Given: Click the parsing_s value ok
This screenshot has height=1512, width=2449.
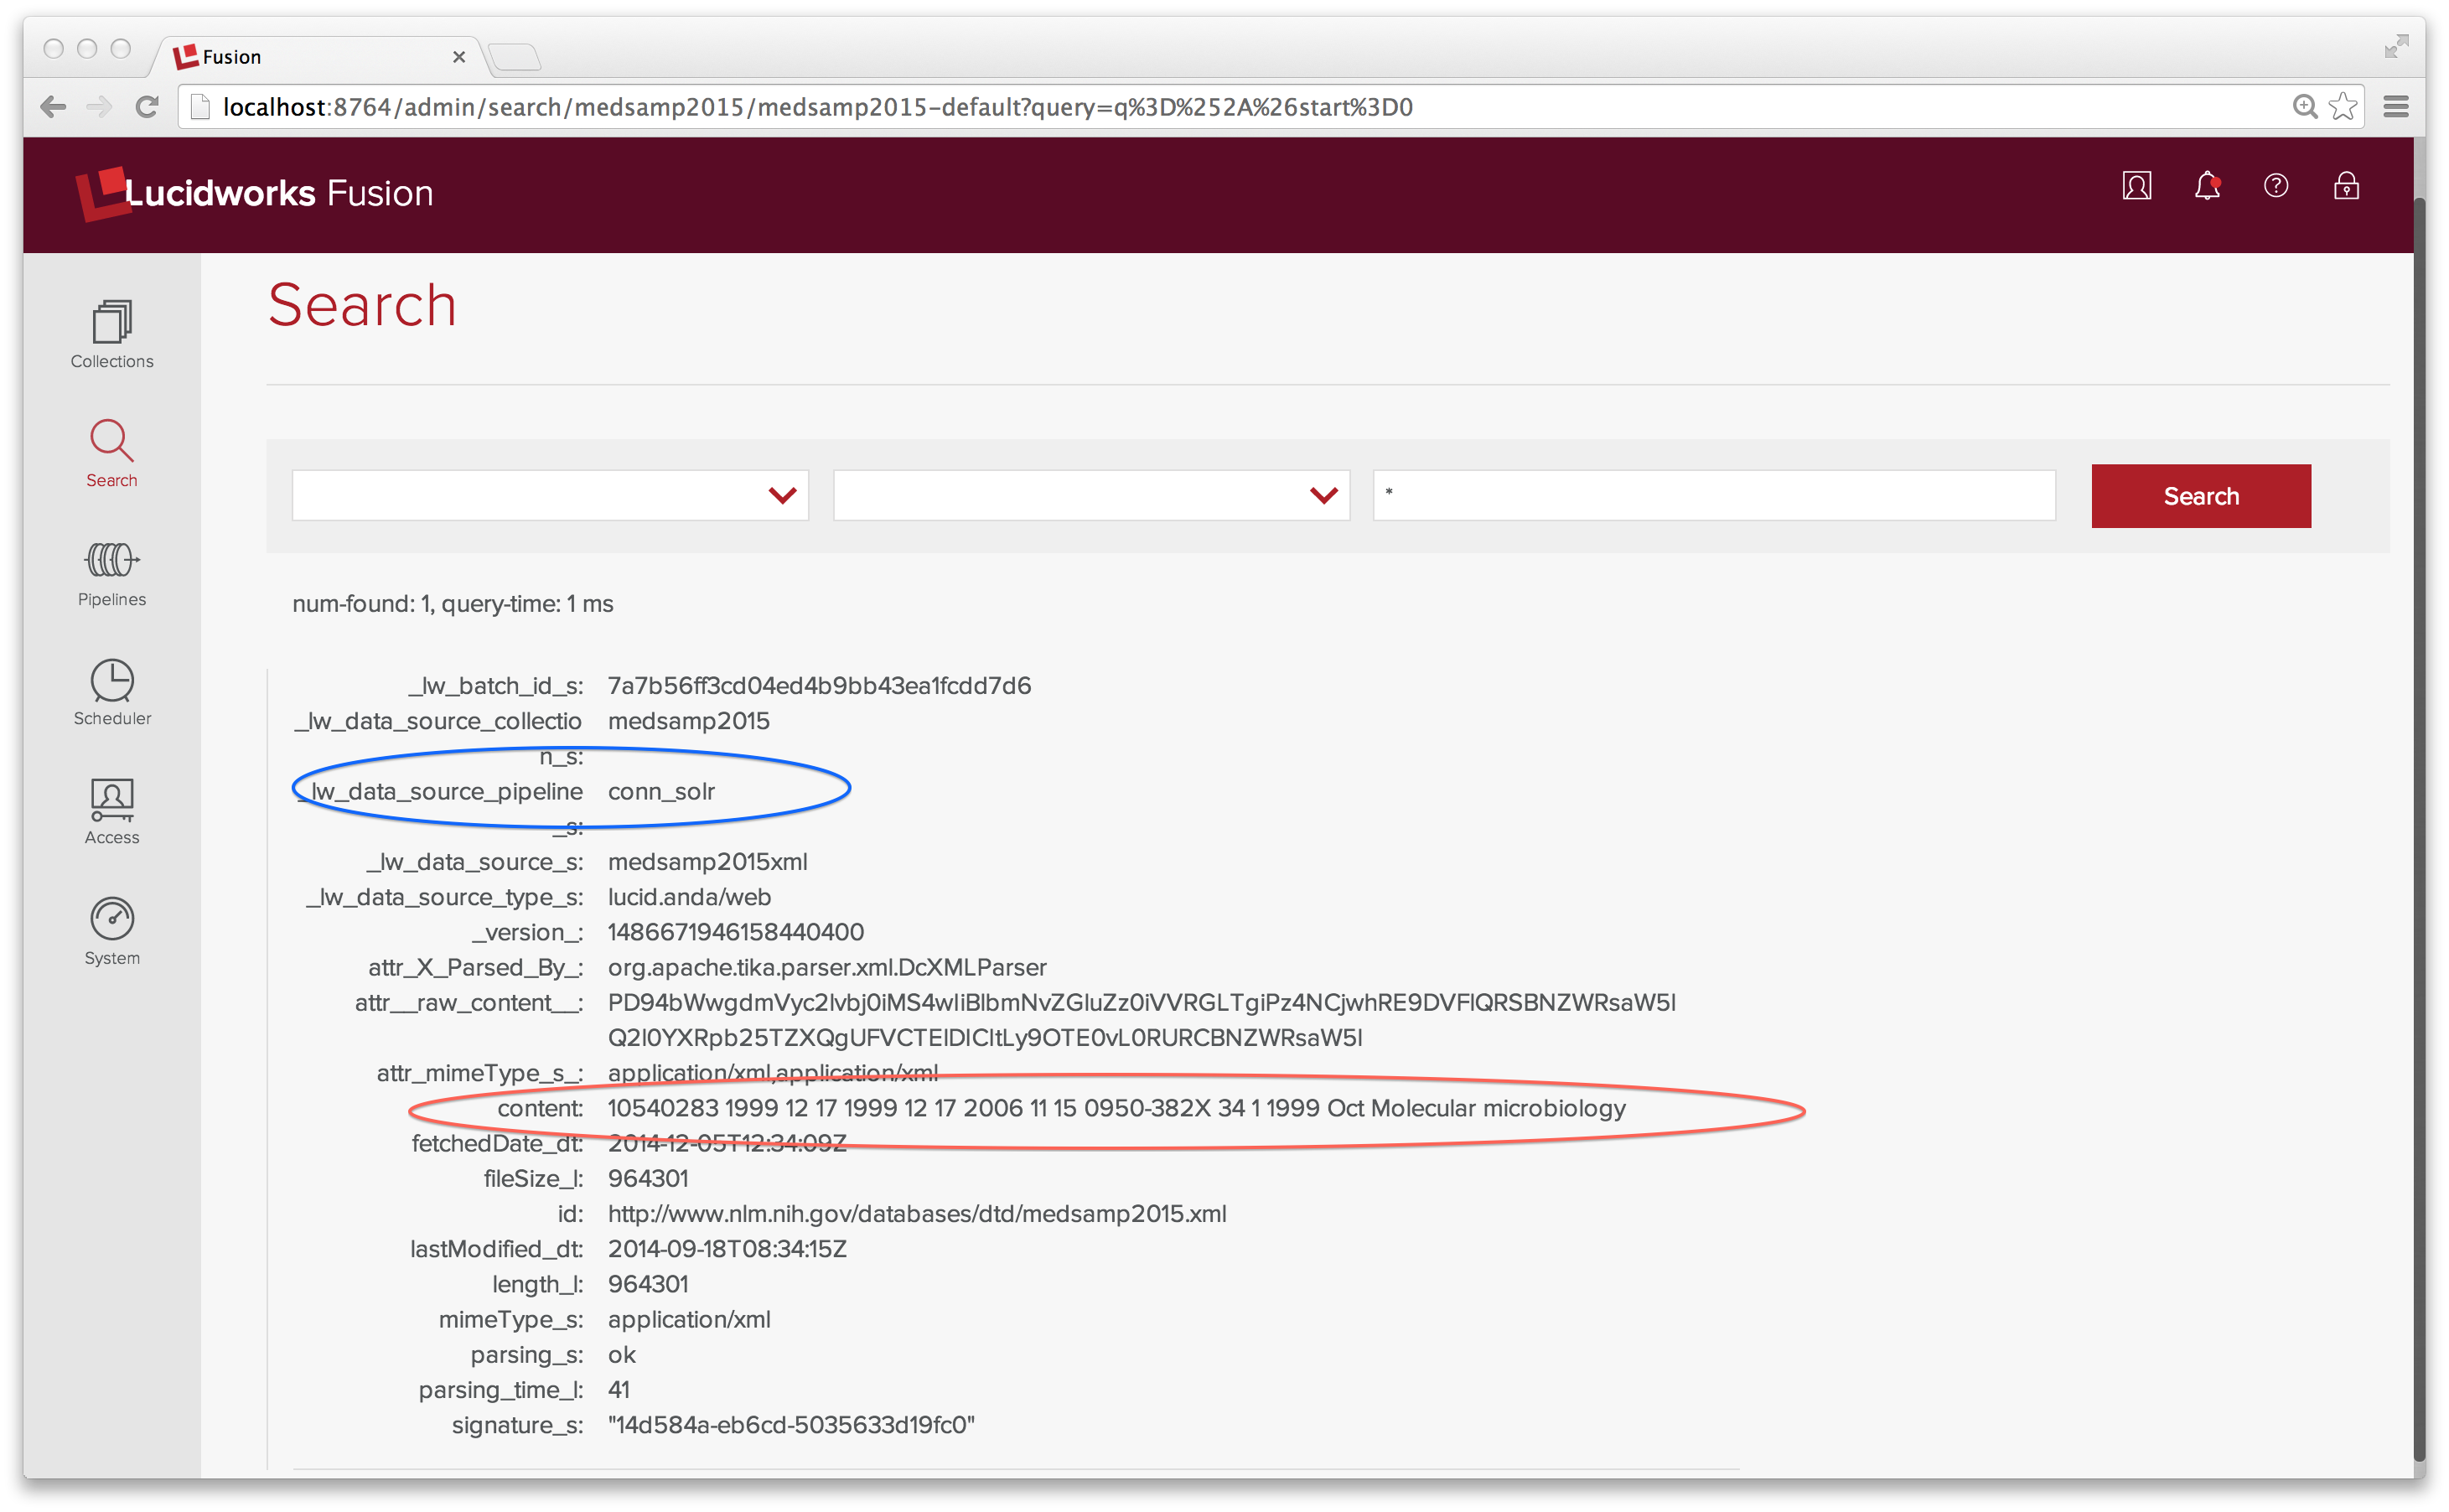Looking at the screenshot, I should (621, 1355).
